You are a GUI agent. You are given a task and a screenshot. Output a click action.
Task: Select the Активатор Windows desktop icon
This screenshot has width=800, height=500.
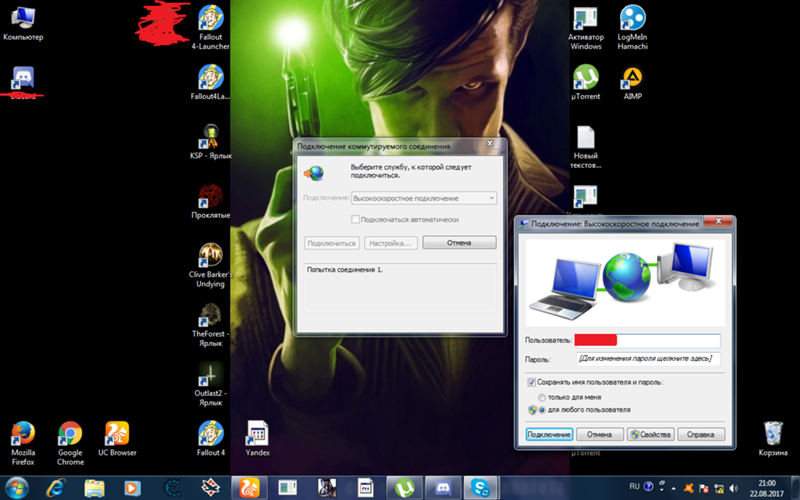pyautogui.click(x=585, y=28)
